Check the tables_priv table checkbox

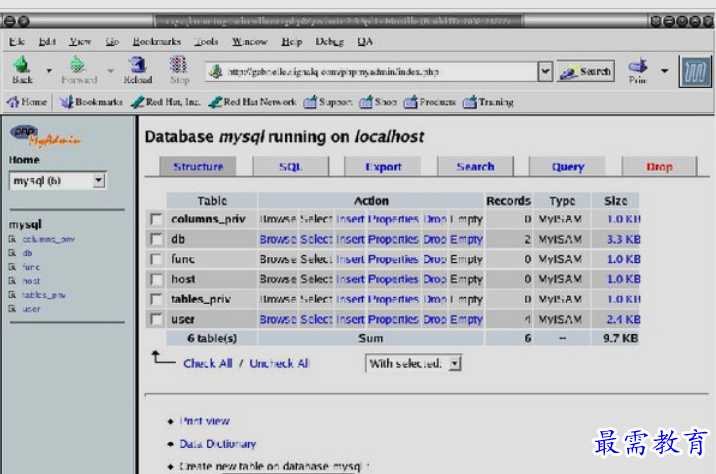(x=156, y=299)
